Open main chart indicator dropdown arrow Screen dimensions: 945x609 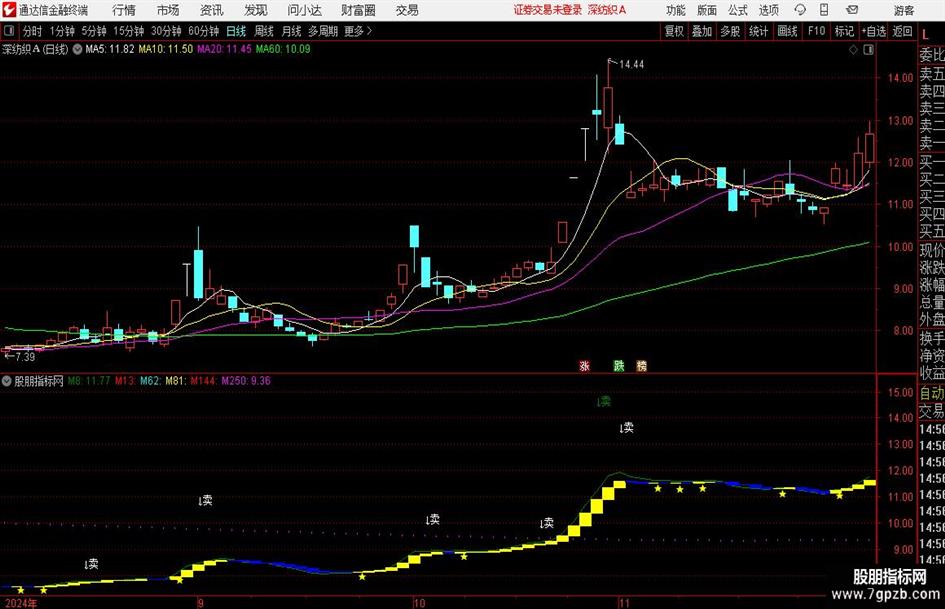click(77, 49)
